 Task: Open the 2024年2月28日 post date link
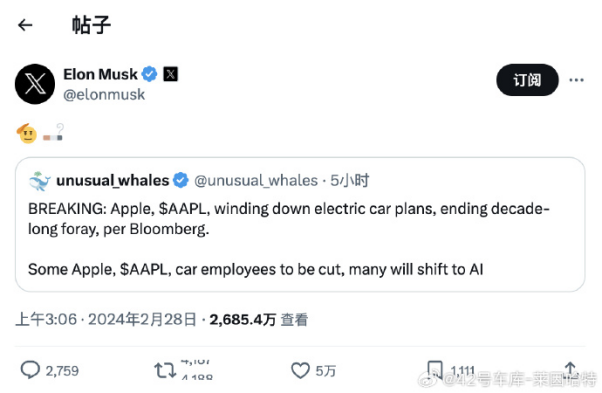(142, 319)
